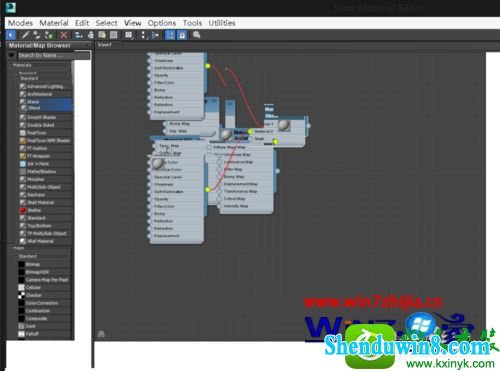This screenshot has width=500, height=371.
Task: Click the Luminance Map slot socket
Action: [x=219, y=162]
